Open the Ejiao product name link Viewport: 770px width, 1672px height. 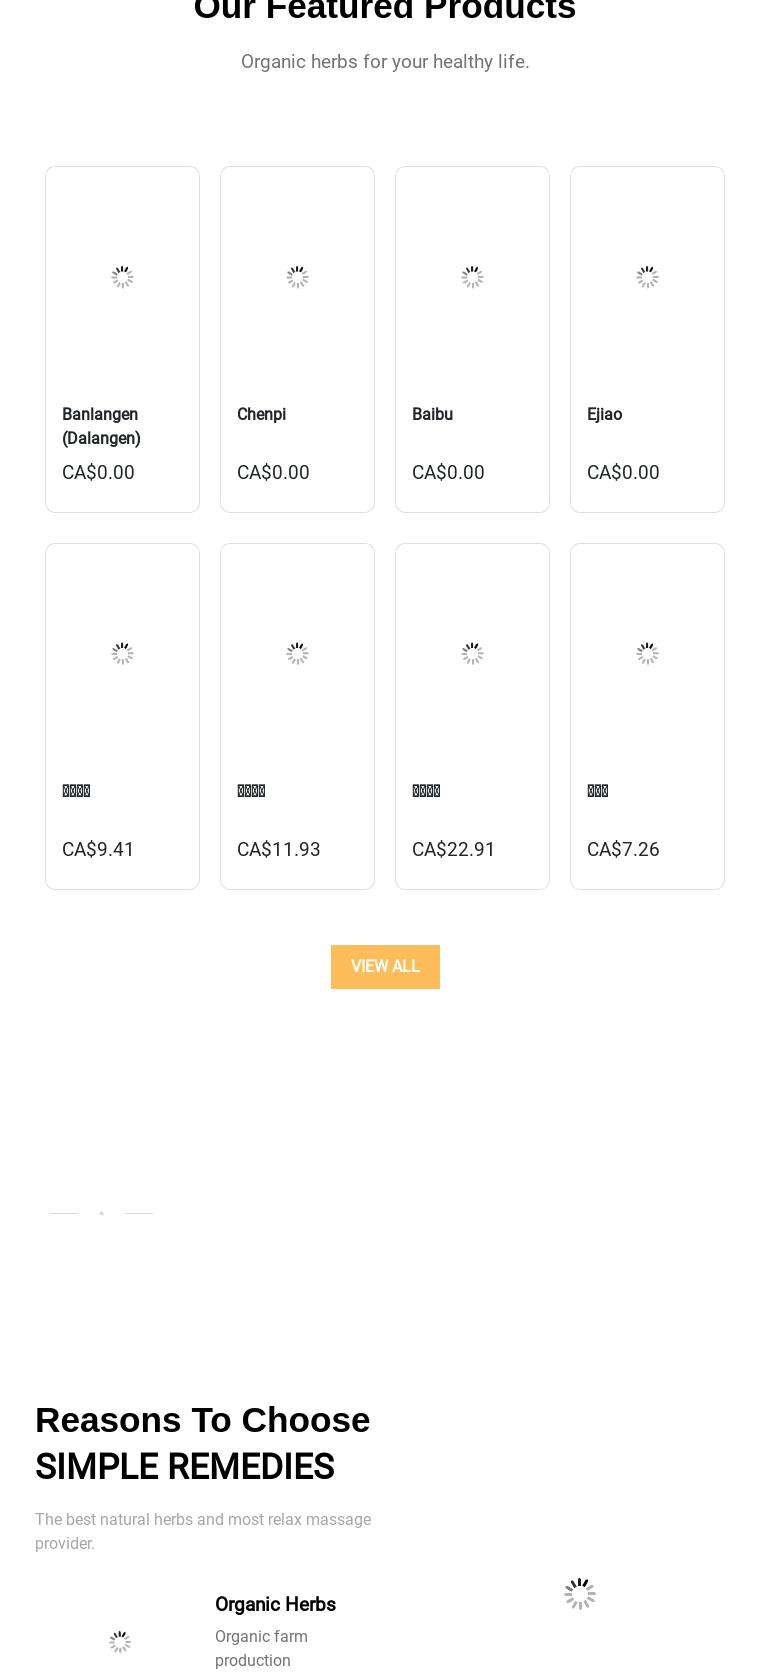(604, 414)
